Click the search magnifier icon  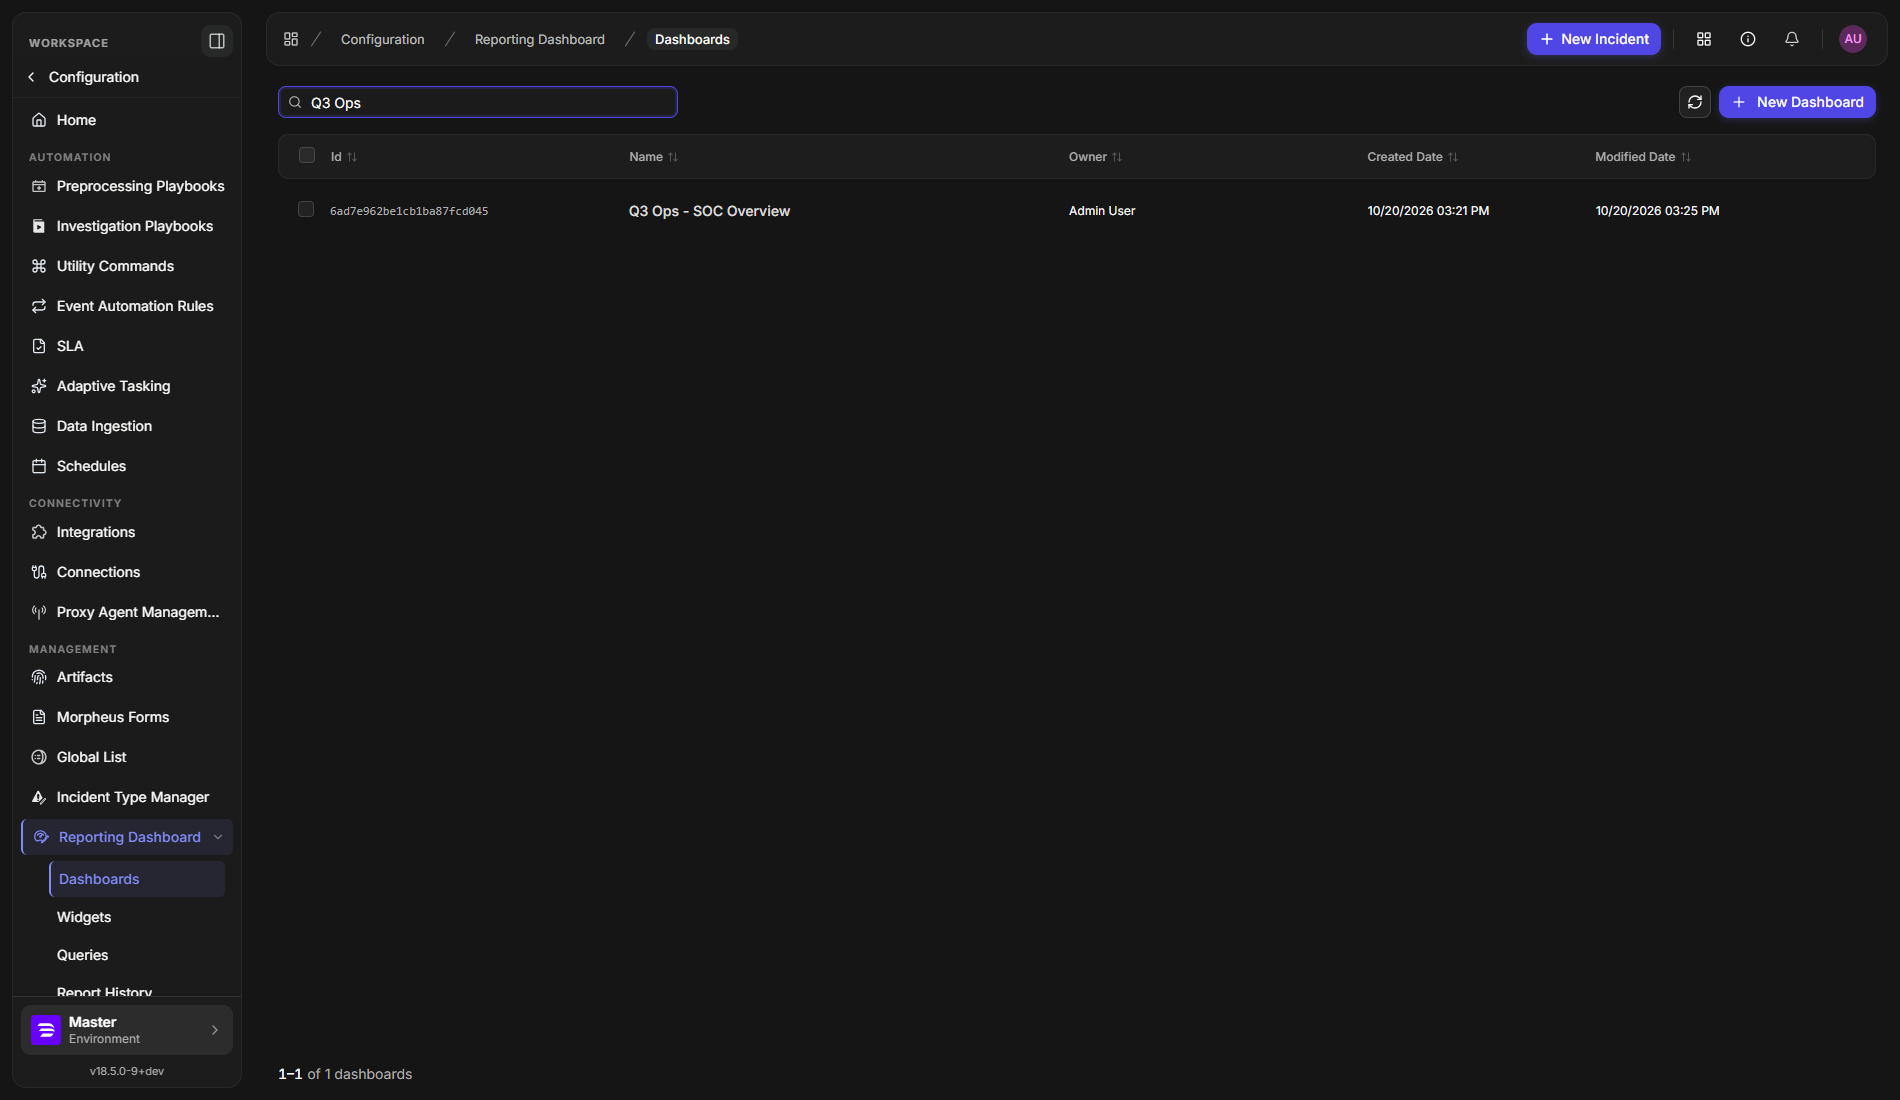[295, 102]
